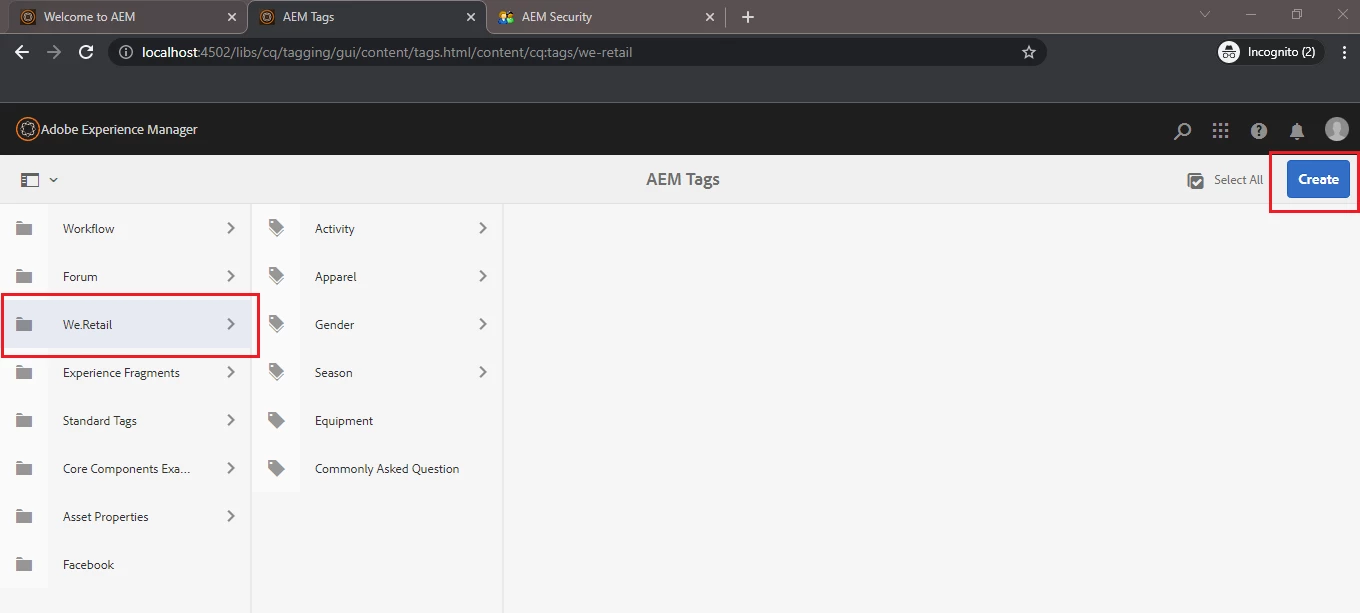The width and height of the screenshot is (1360, 613).
Task: Click the Facebook folder icon
Action: [x=24, y=564]
